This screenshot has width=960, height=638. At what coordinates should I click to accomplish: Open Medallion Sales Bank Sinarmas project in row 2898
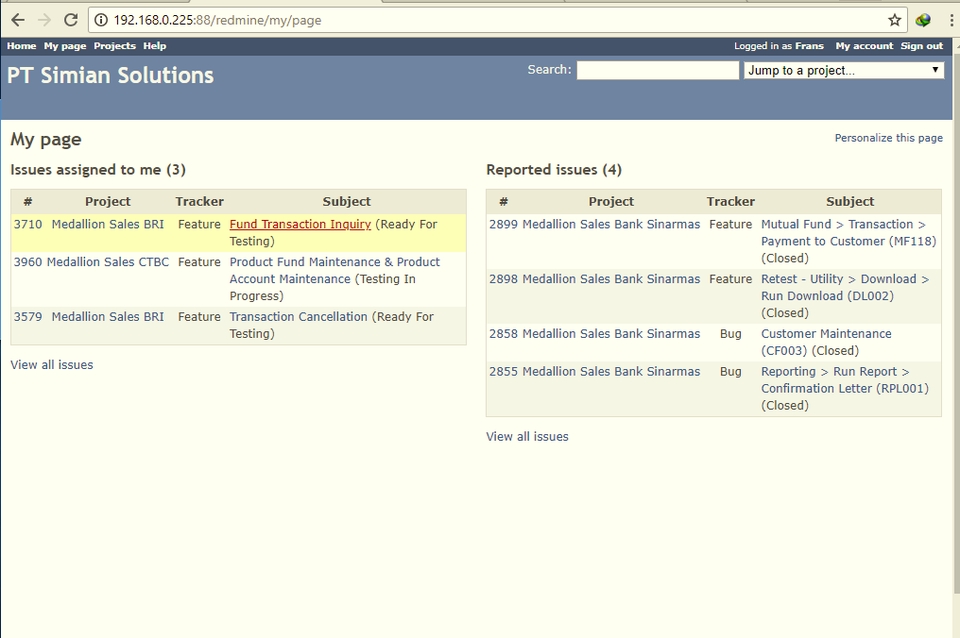coord(611,279)
